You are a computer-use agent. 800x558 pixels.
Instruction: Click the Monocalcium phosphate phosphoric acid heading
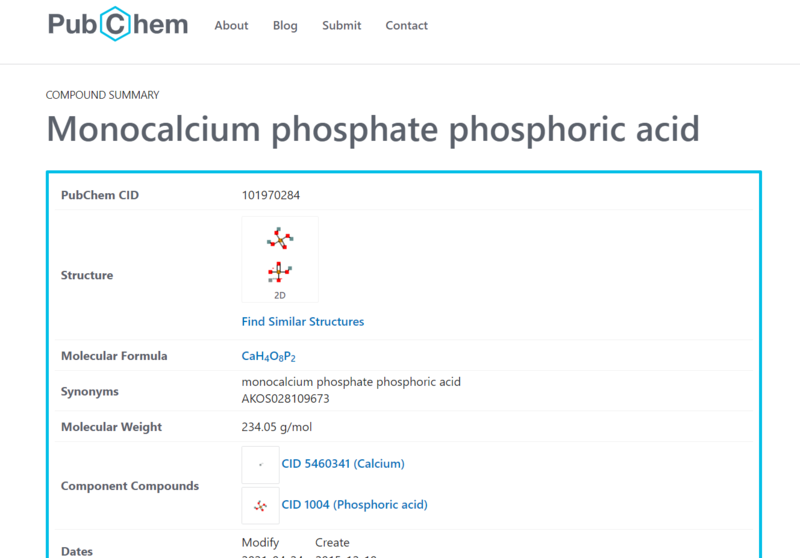click(x=373, y=131)
